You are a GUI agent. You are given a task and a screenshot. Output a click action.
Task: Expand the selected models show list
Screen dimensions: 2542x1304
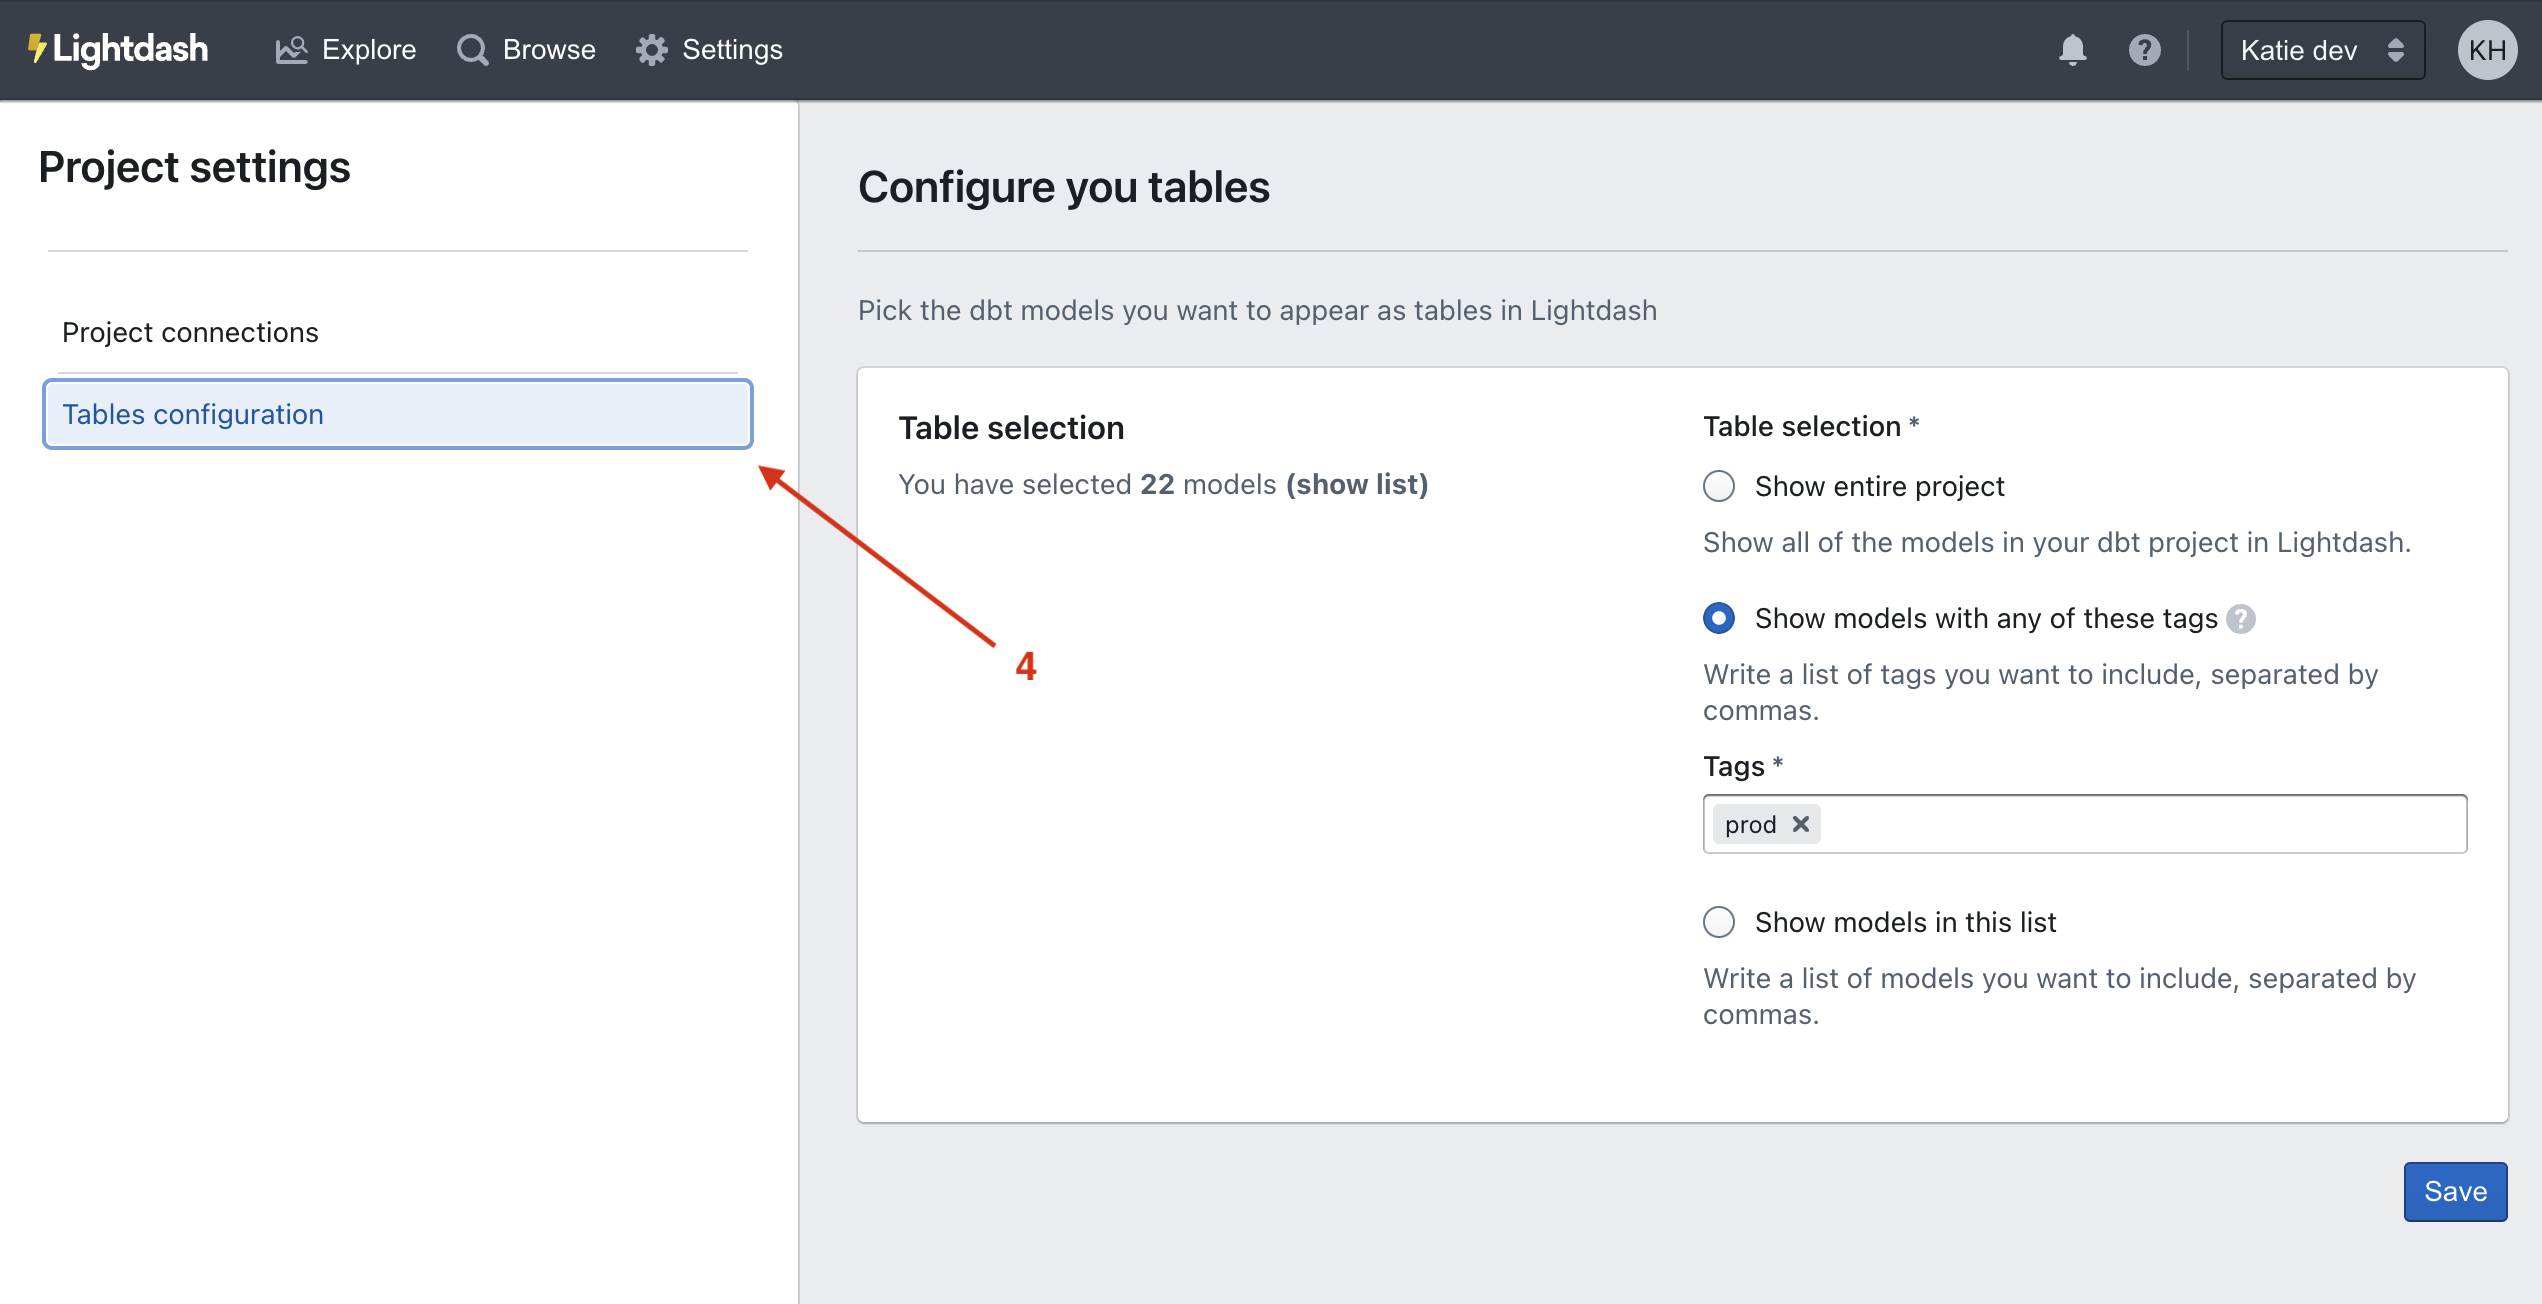pos(1356,484)
